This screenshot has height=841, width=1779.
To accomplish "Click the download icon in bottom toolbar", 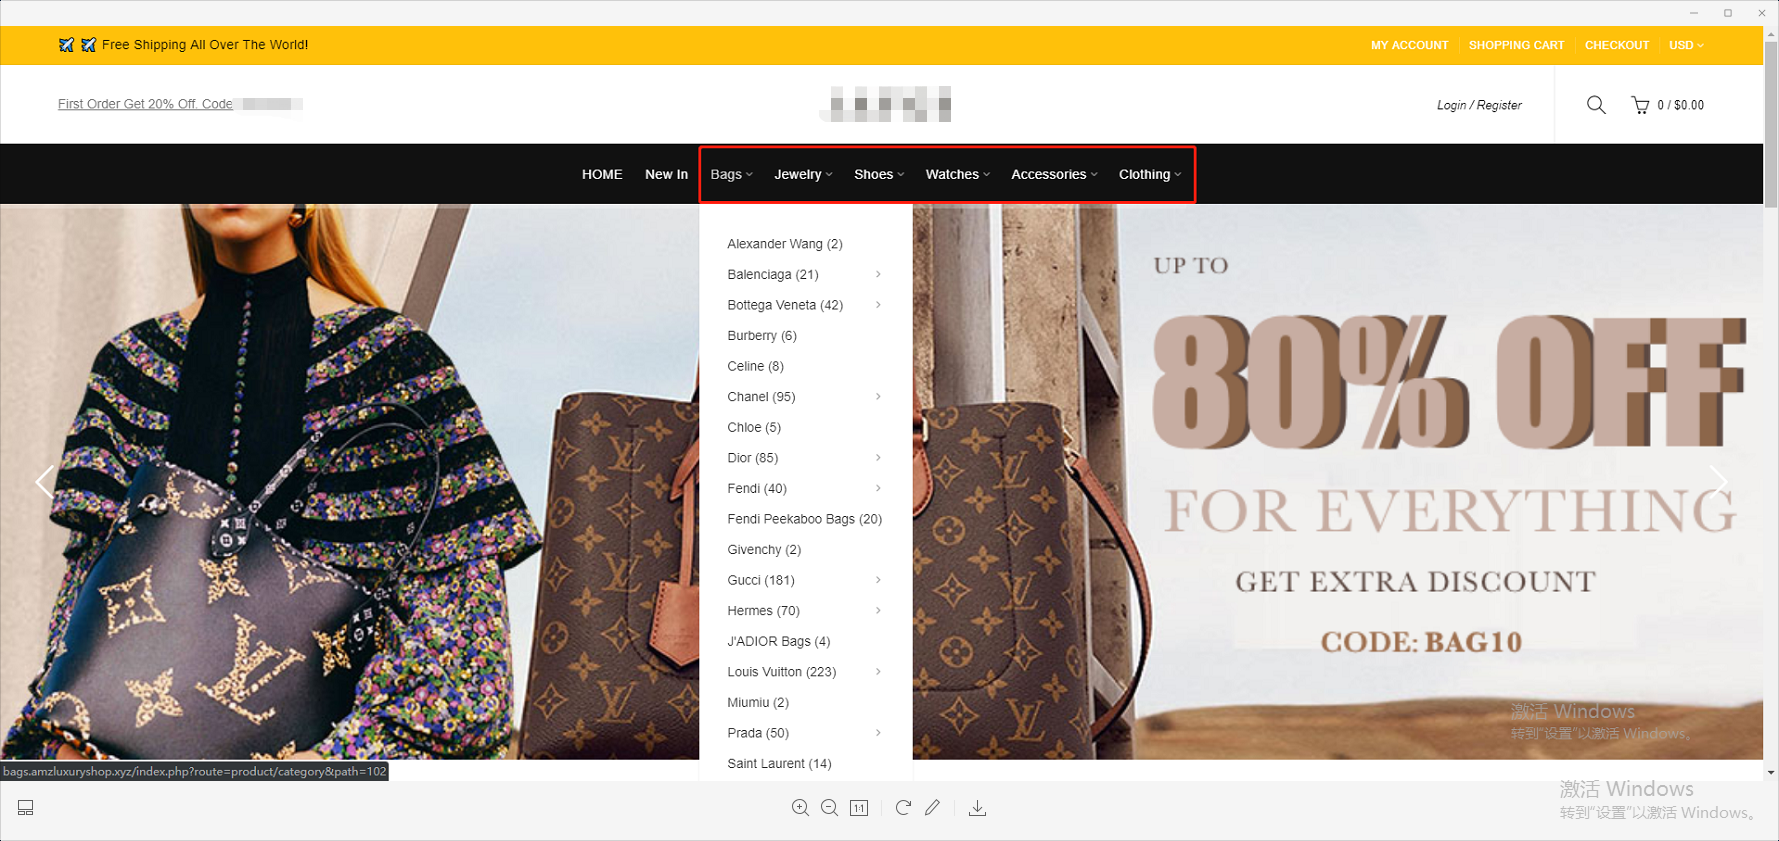I will [977, 808].
